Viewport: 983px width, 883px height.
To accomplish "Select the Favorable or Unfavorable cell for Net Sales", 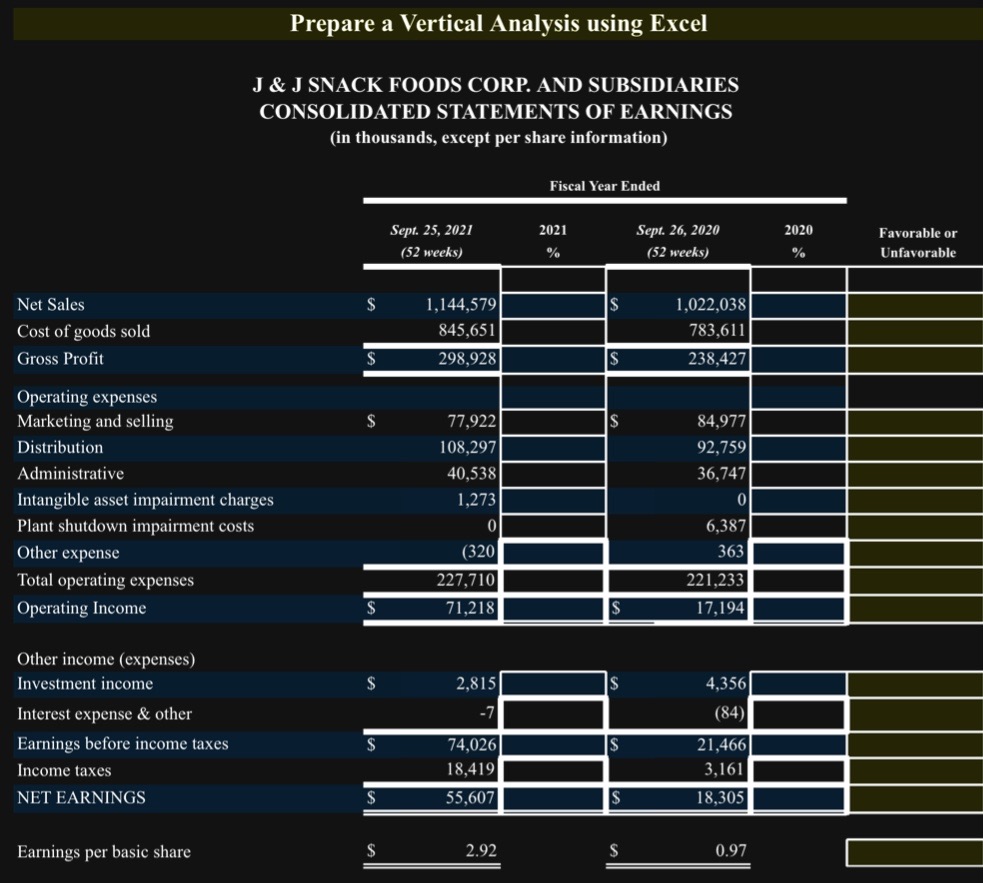I will pos(915,304).
